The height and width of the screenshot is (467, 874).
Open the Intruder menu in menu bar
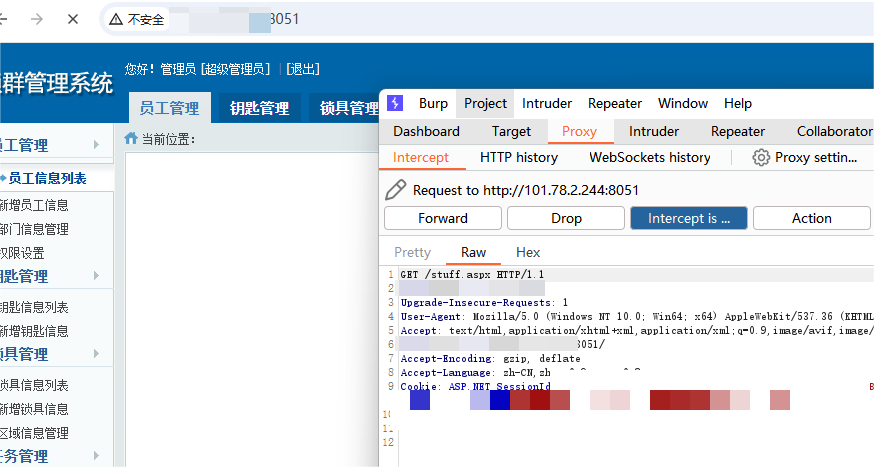547,104
